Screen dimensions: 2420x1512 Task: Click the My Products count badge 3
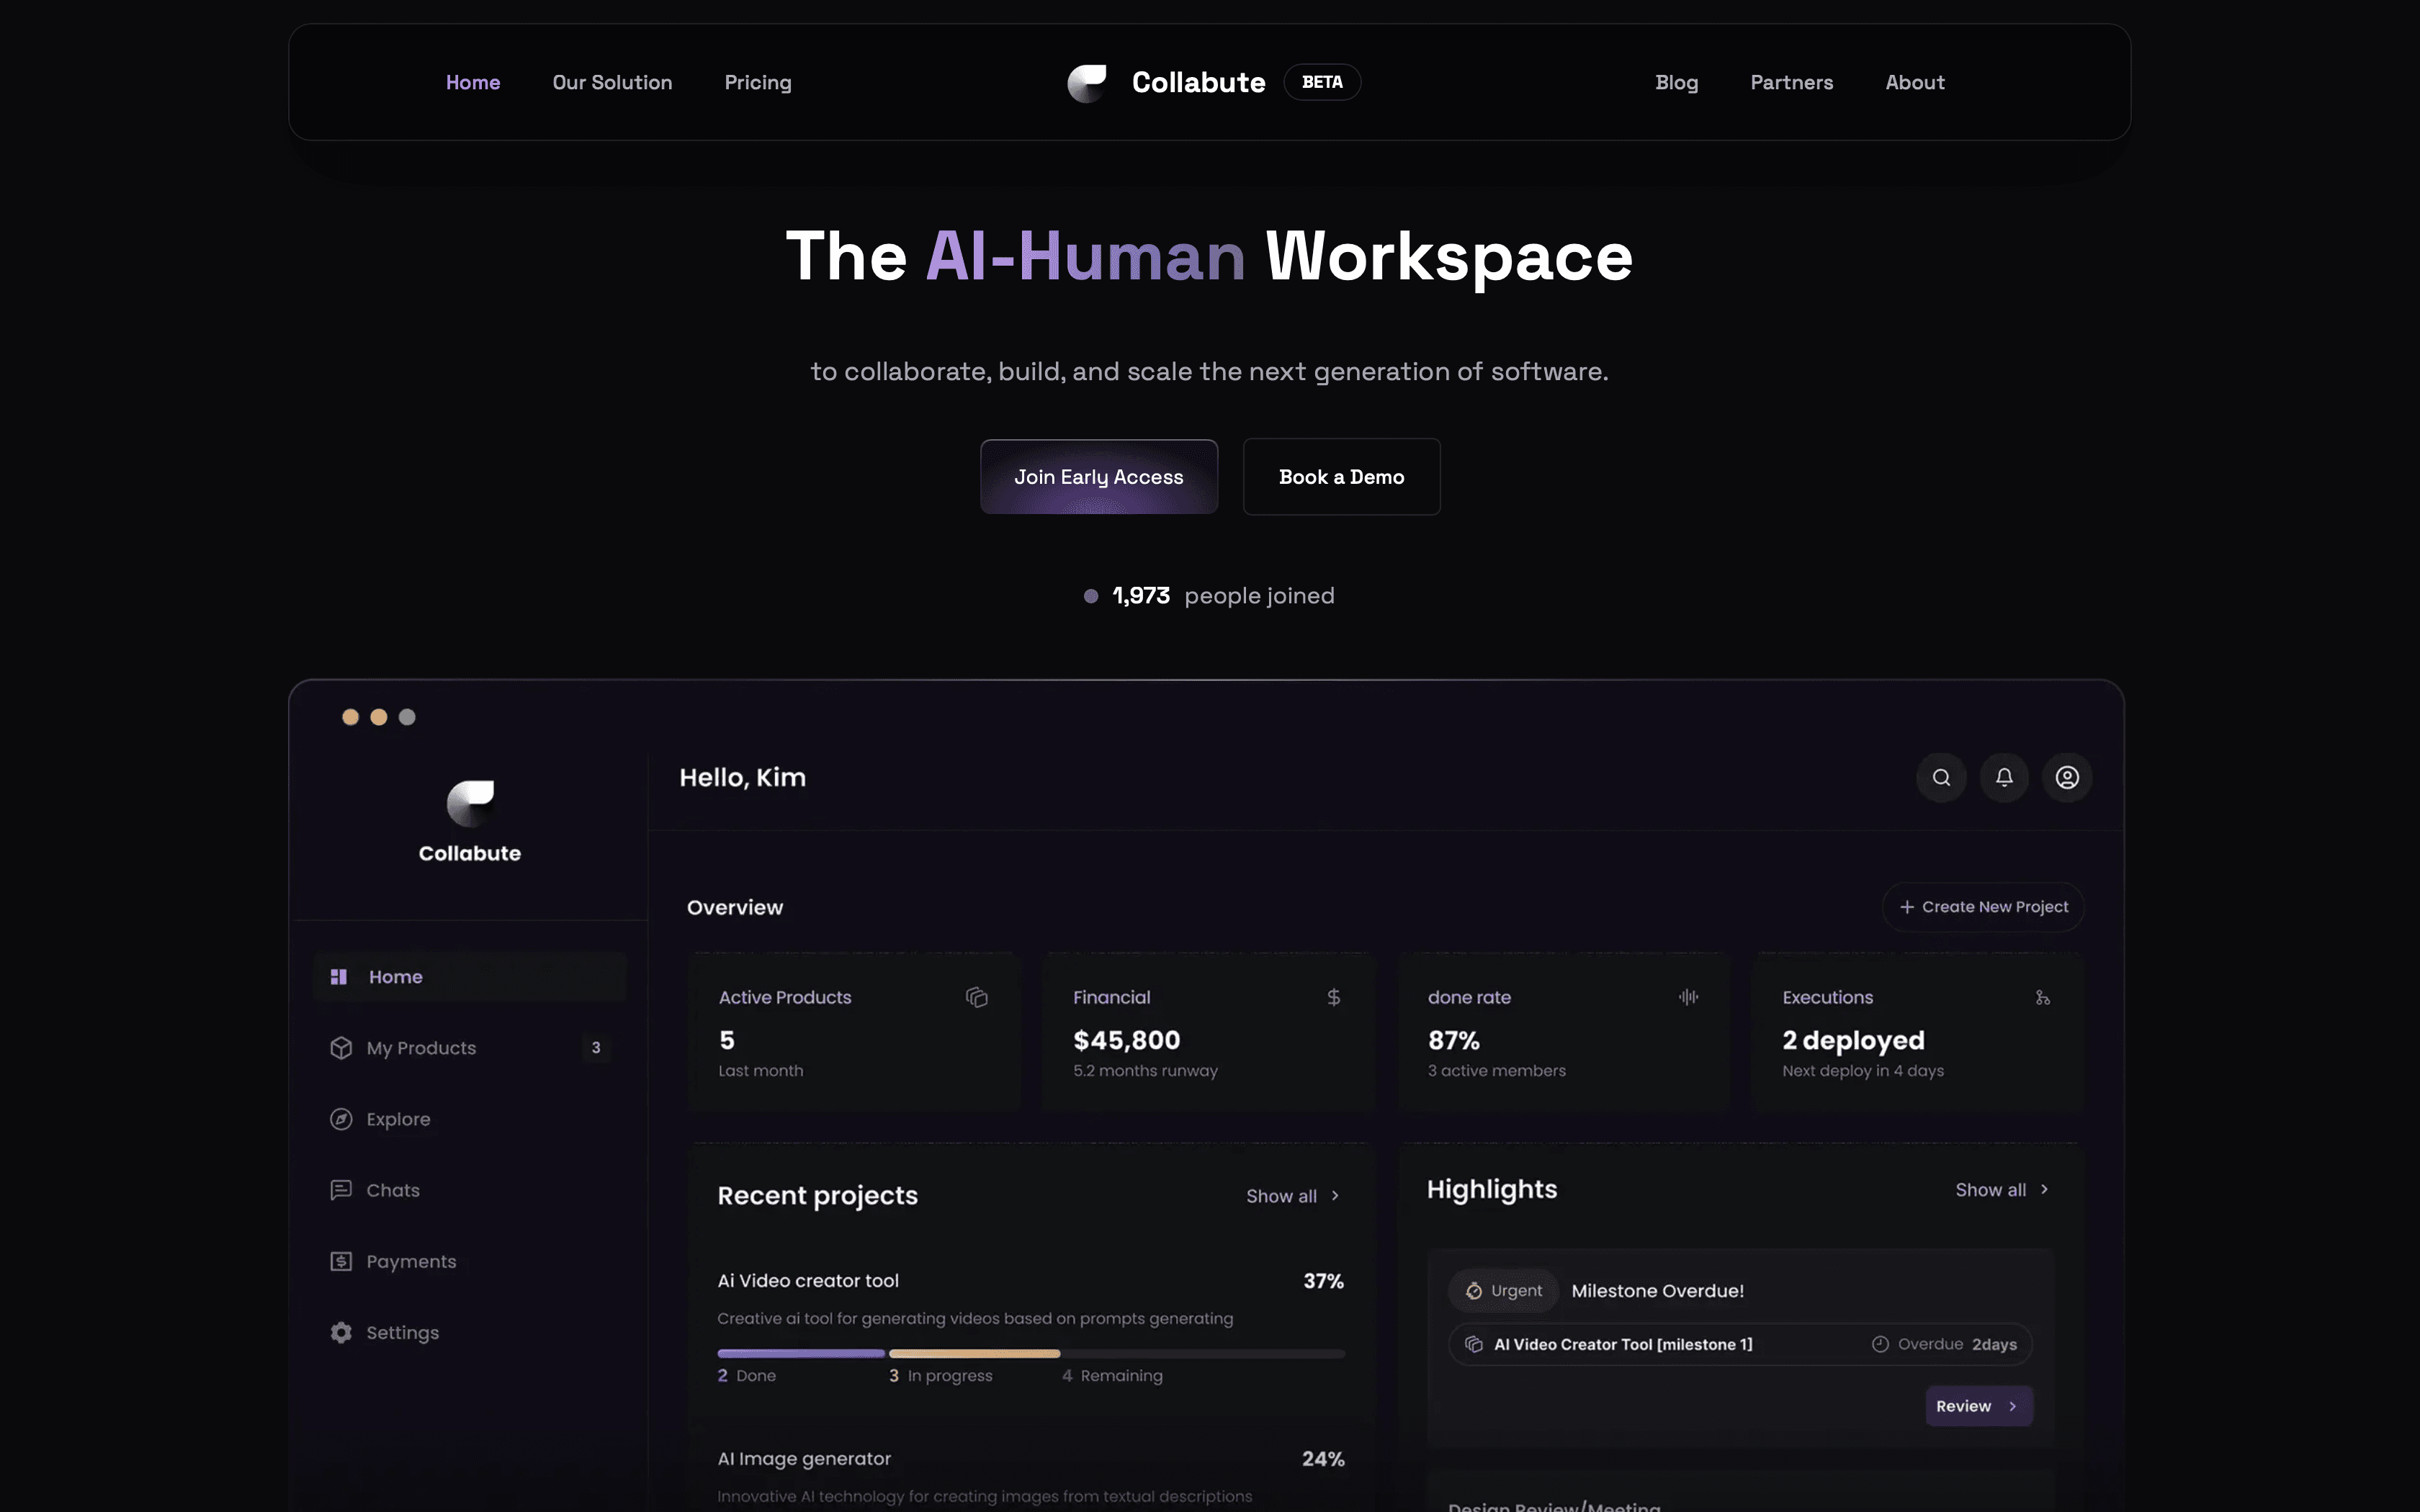point(596,1048)
